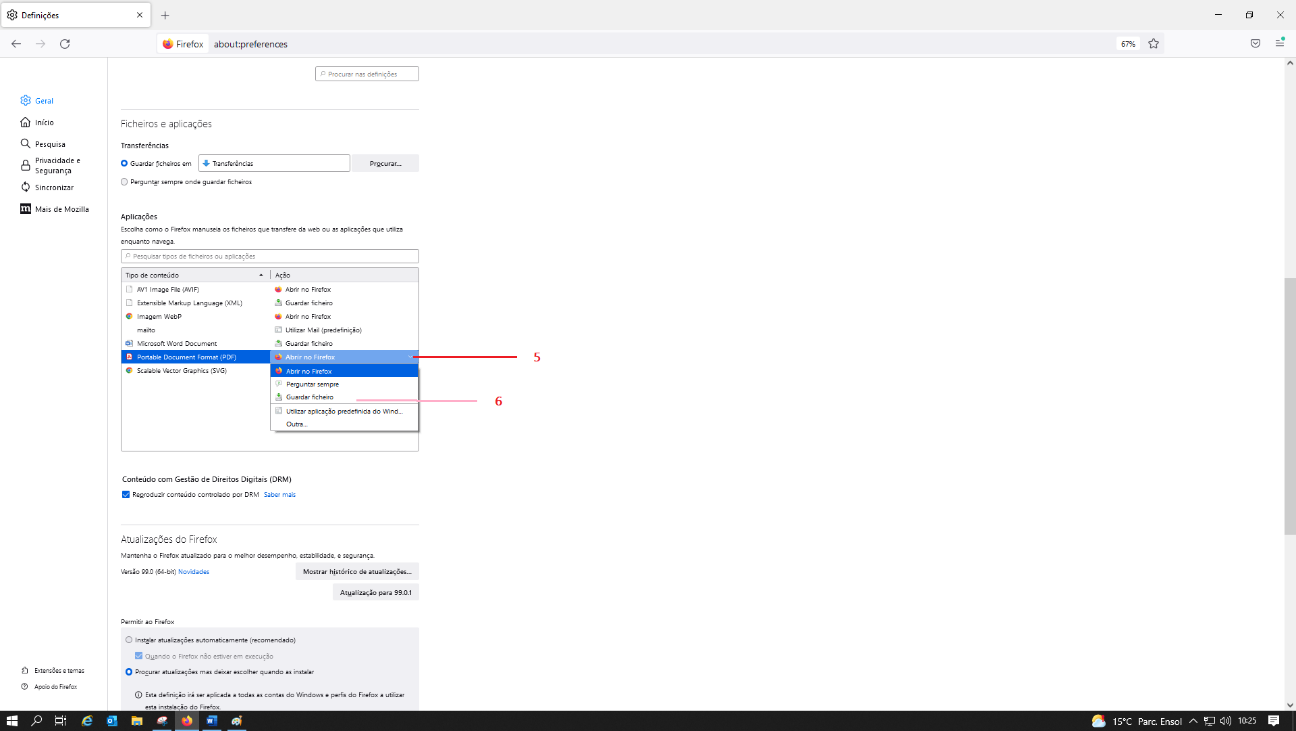Image resolution: width=1296 pixels, height=731 pixels.
Task: Click Mostrar histórico de atualizações button
Action: point(357,571)
